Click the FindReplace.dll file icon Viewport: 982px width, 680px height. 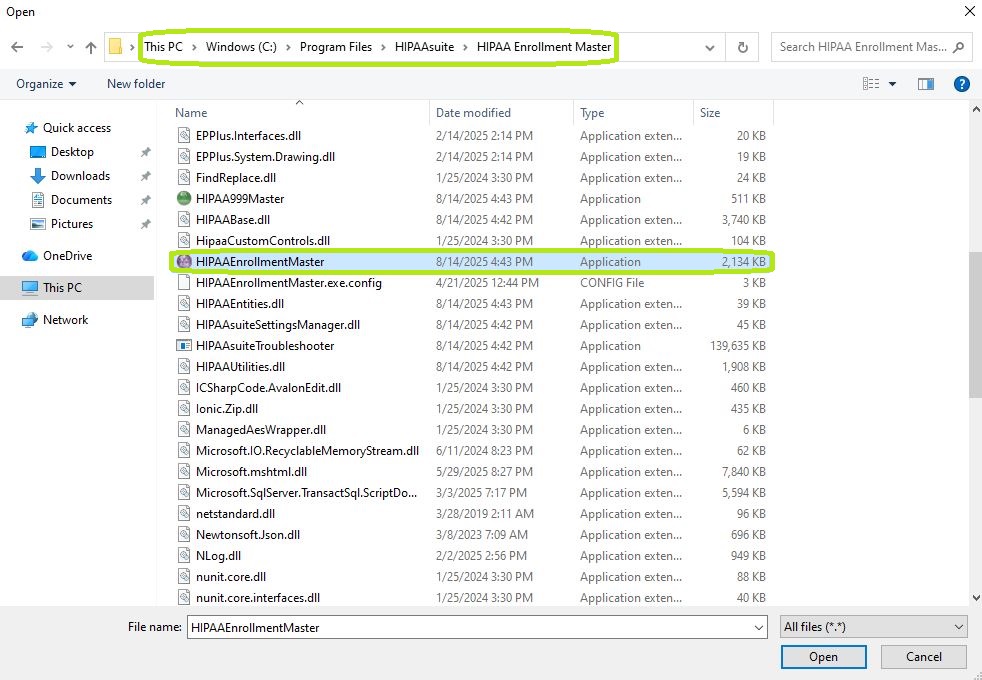tap(183, 177)
